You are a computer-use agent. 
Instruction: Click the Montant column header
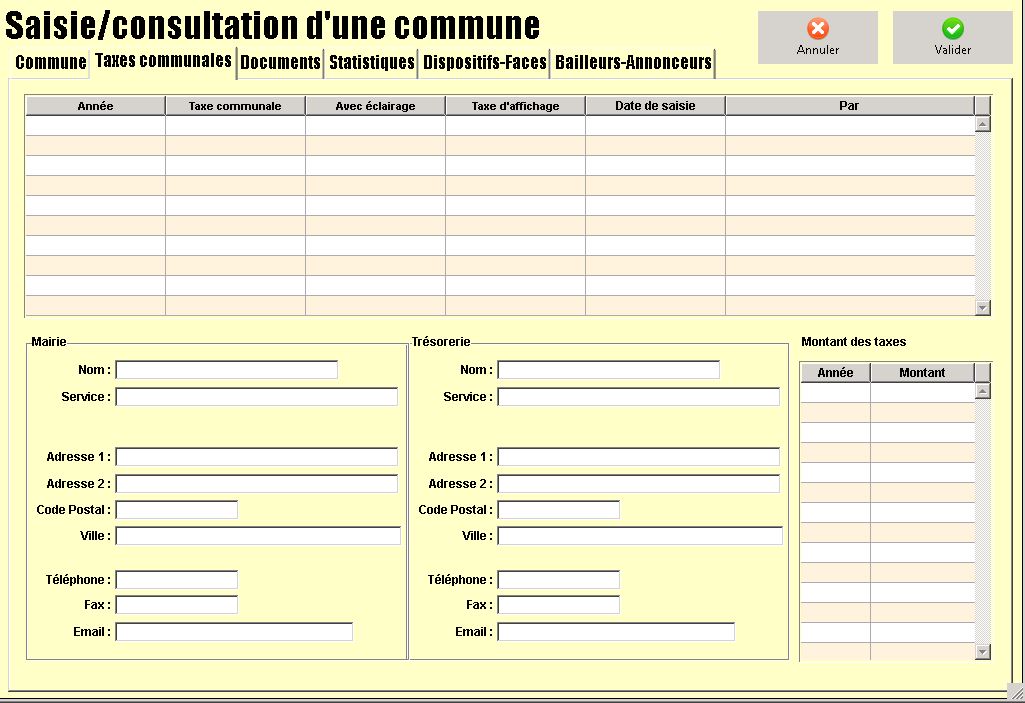922,373
